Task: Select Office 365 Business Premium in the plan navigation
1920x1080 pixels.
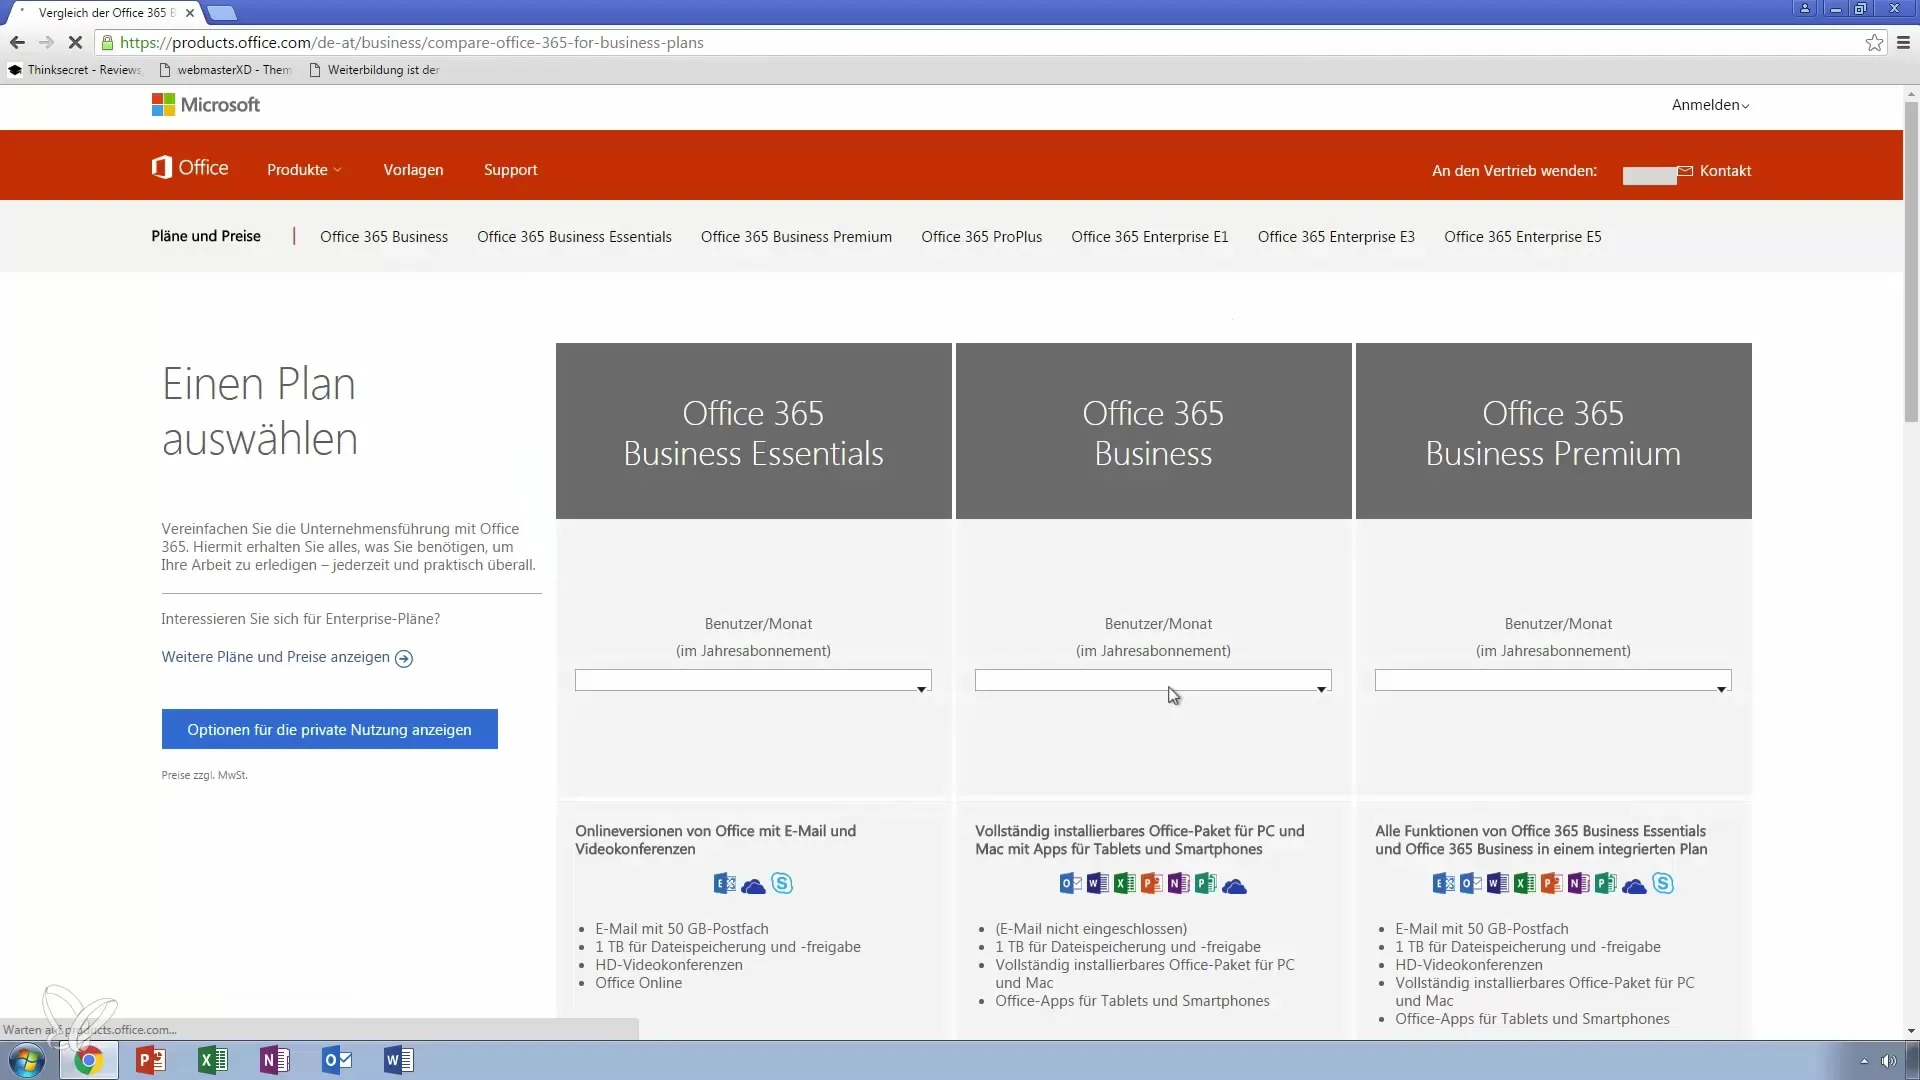Action: 796,237
